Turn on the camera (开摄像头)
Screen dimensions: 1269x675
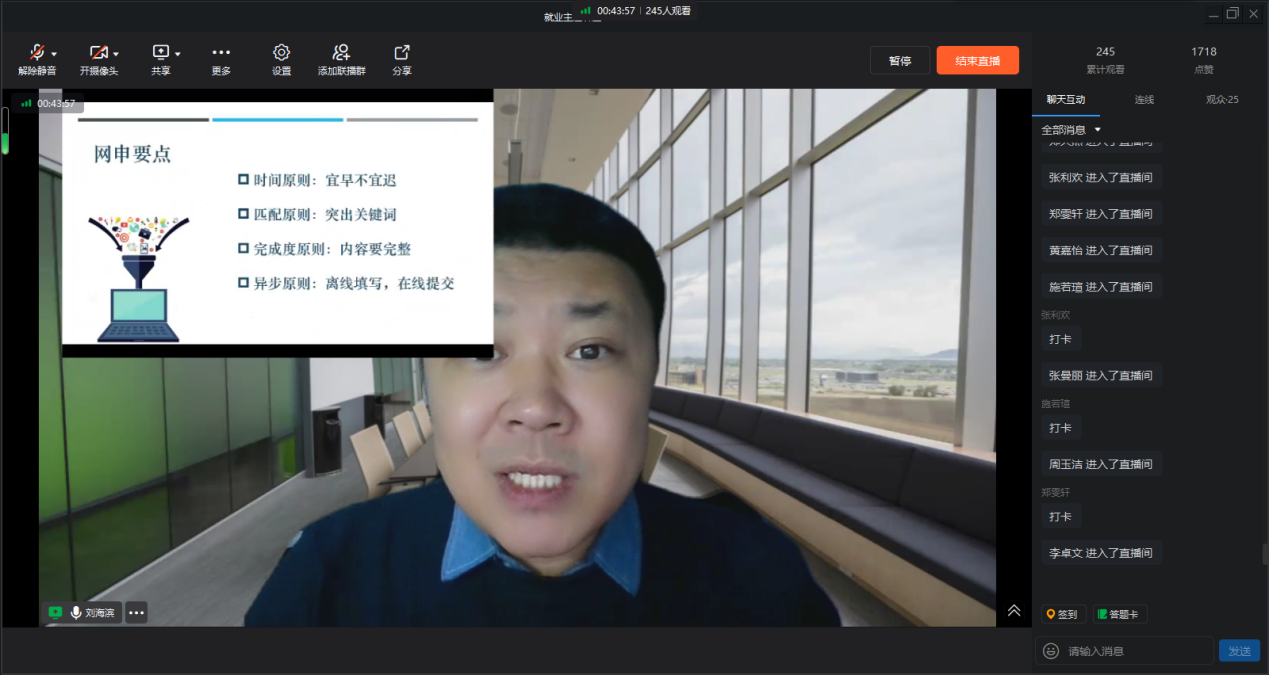98,53
